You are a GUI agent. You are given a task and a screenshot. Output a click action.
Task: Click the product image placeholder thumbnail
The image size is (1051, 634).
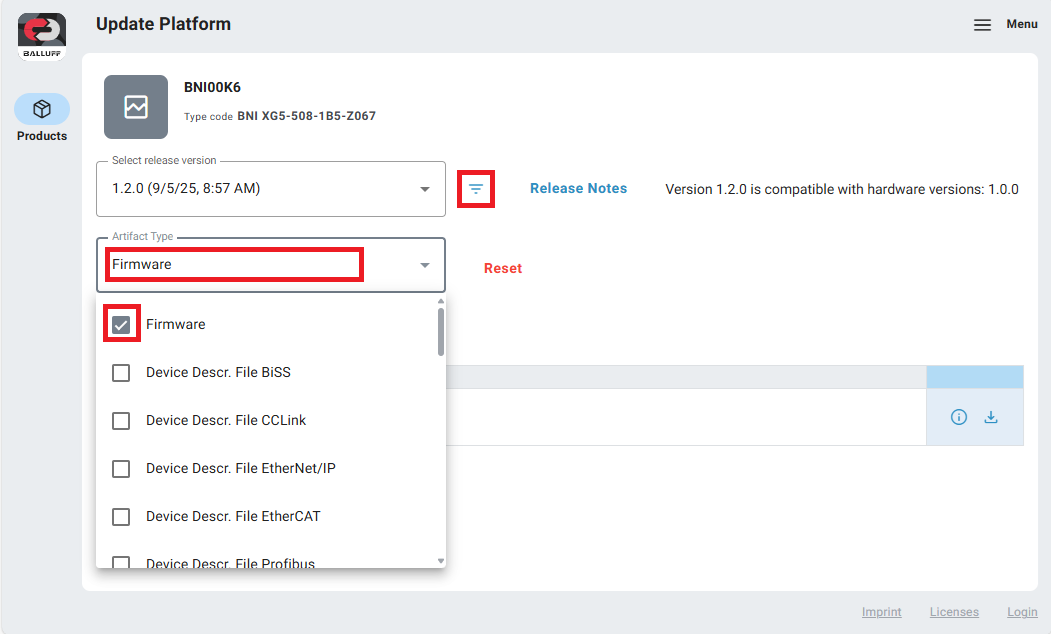136,106
